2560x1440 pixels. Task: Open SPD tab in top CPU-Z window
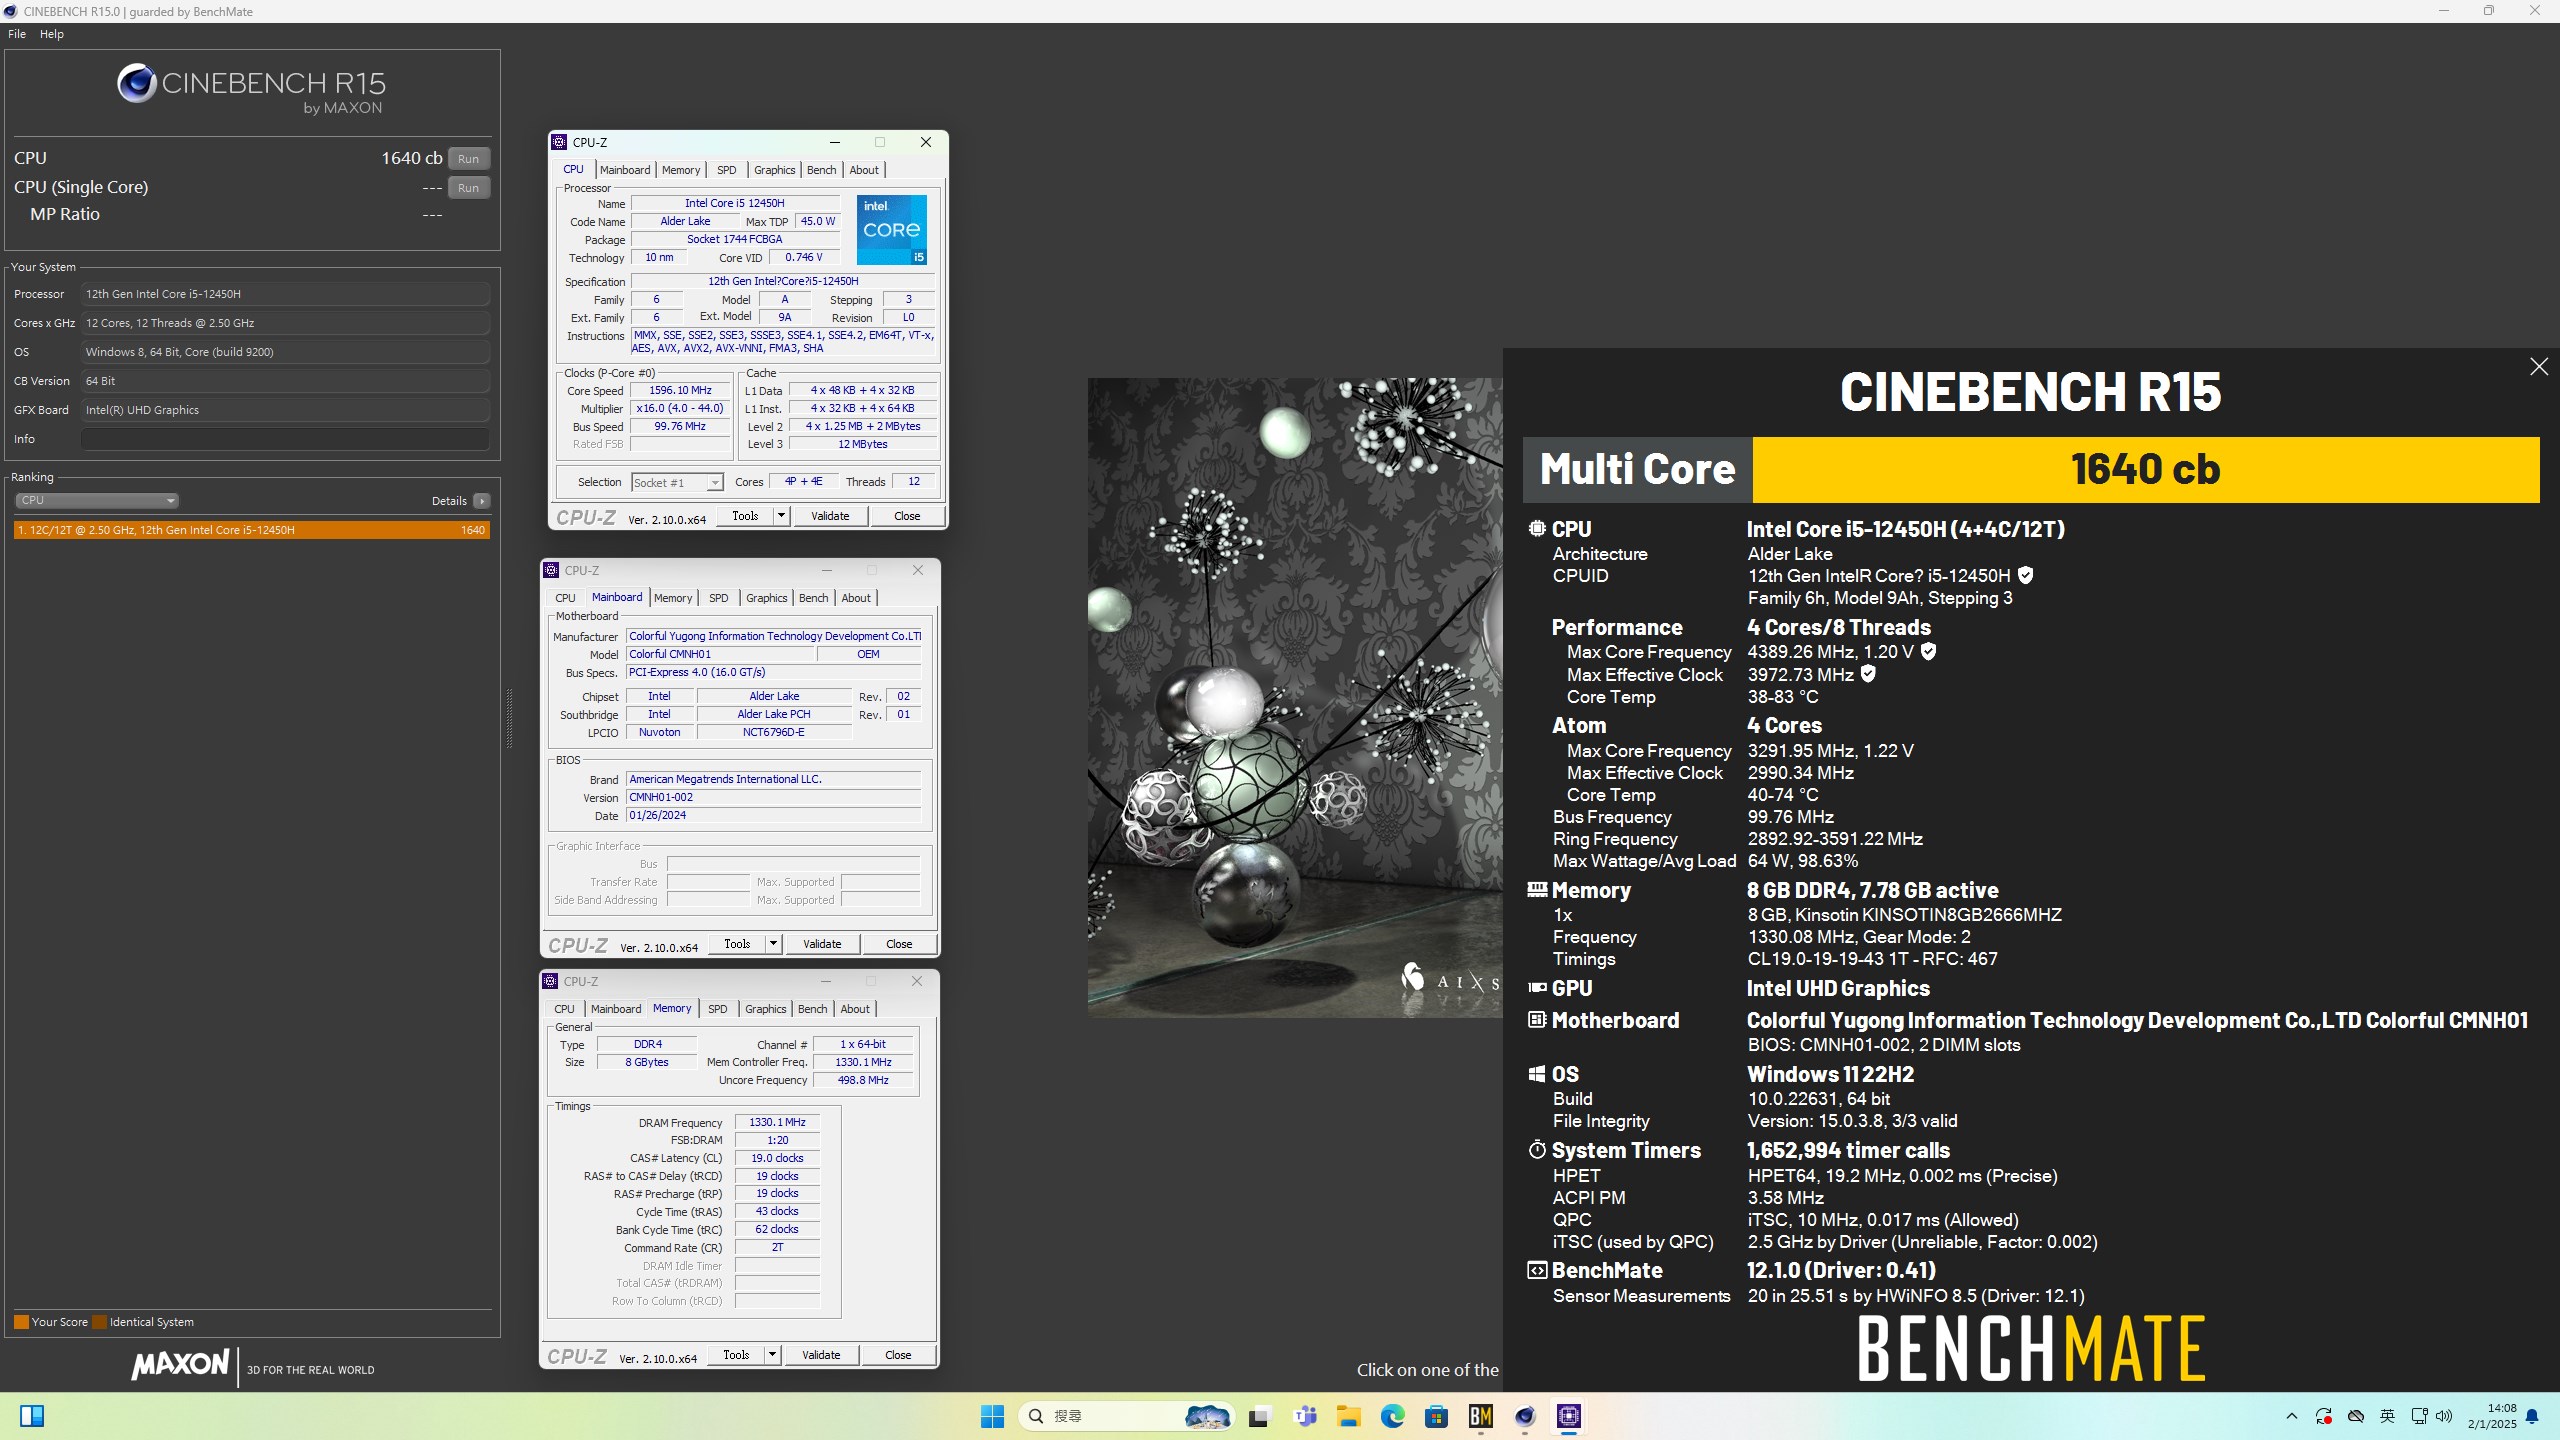(727, 170)
